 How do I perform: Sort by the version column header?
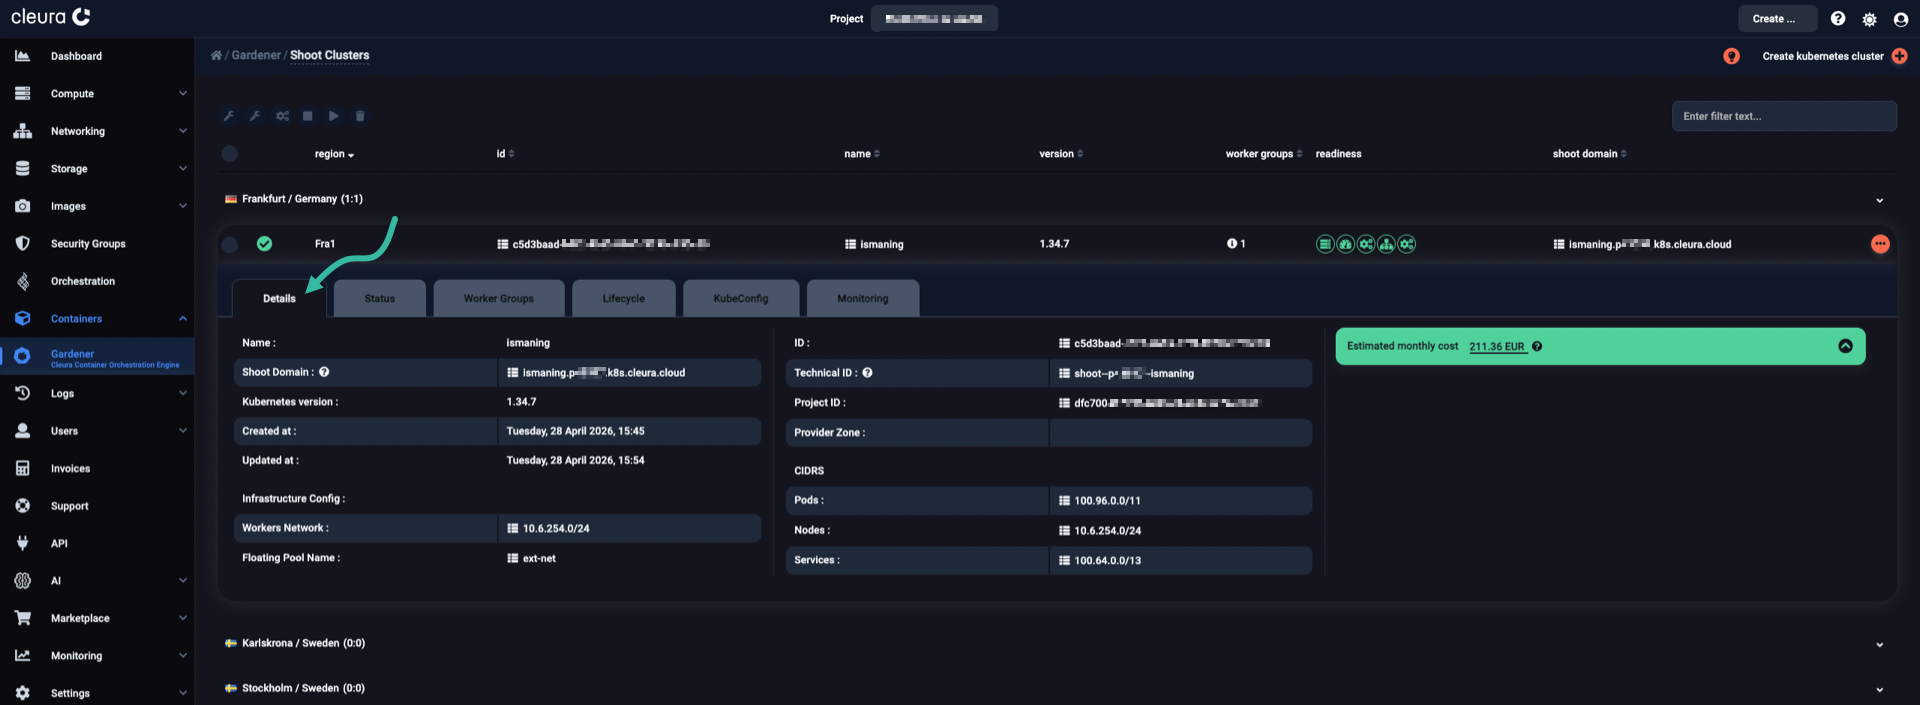(1061, 154)
